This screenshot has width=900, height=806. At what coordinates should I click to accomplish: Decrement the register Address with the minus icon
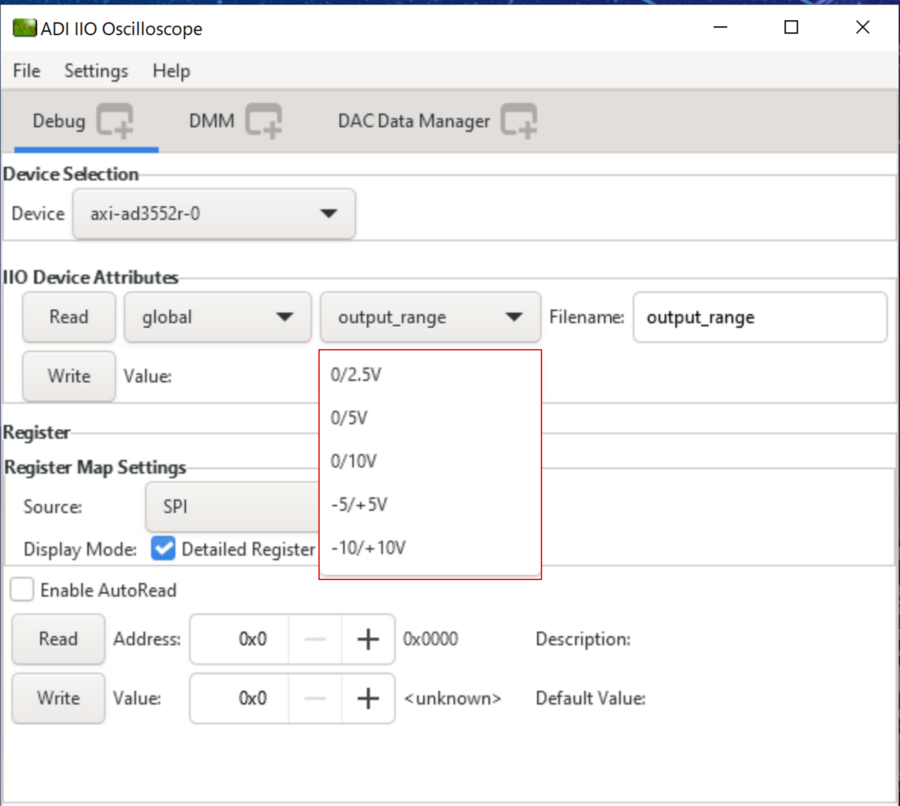pyautogui.click(x=316, y=639)
